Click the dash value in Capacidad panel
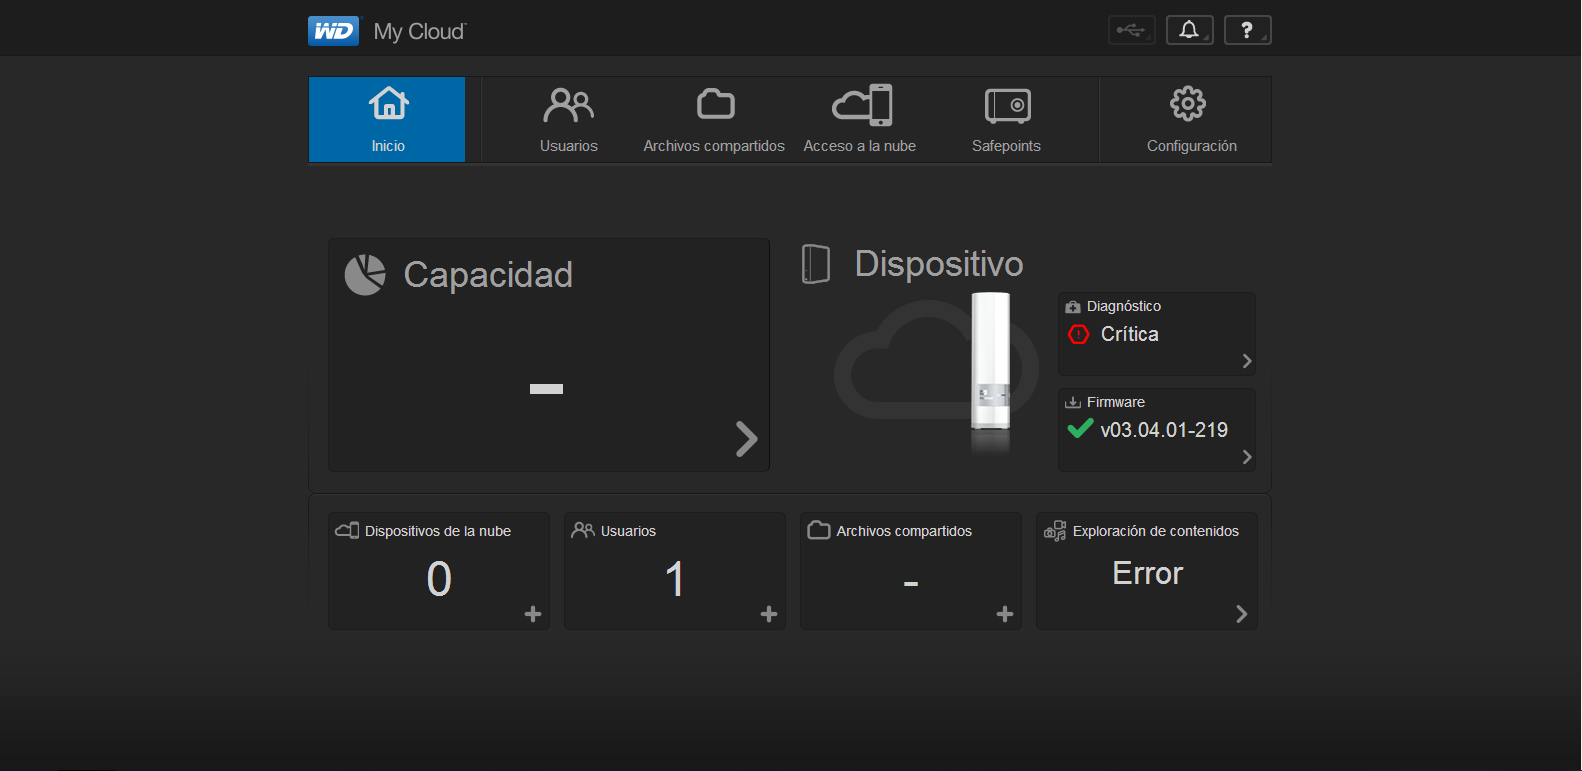Viewport: 1582px width, 771px height. tap(546, 389)
